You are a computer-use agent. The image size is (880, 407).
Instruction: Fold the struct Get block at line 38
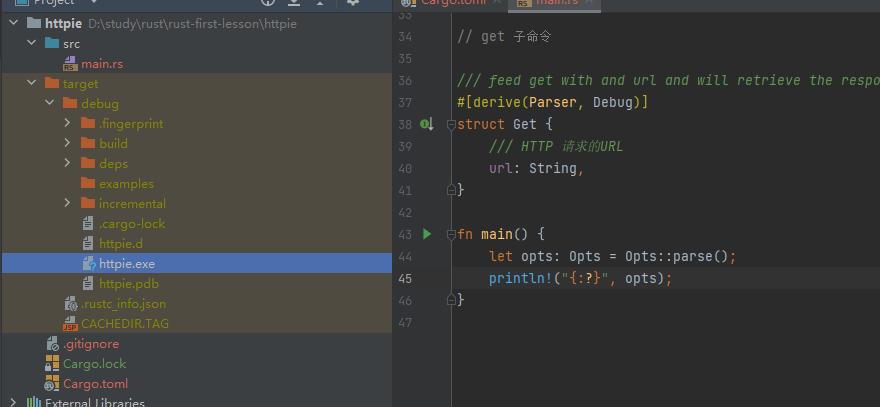pyautogui.click(x=451, y=125)
